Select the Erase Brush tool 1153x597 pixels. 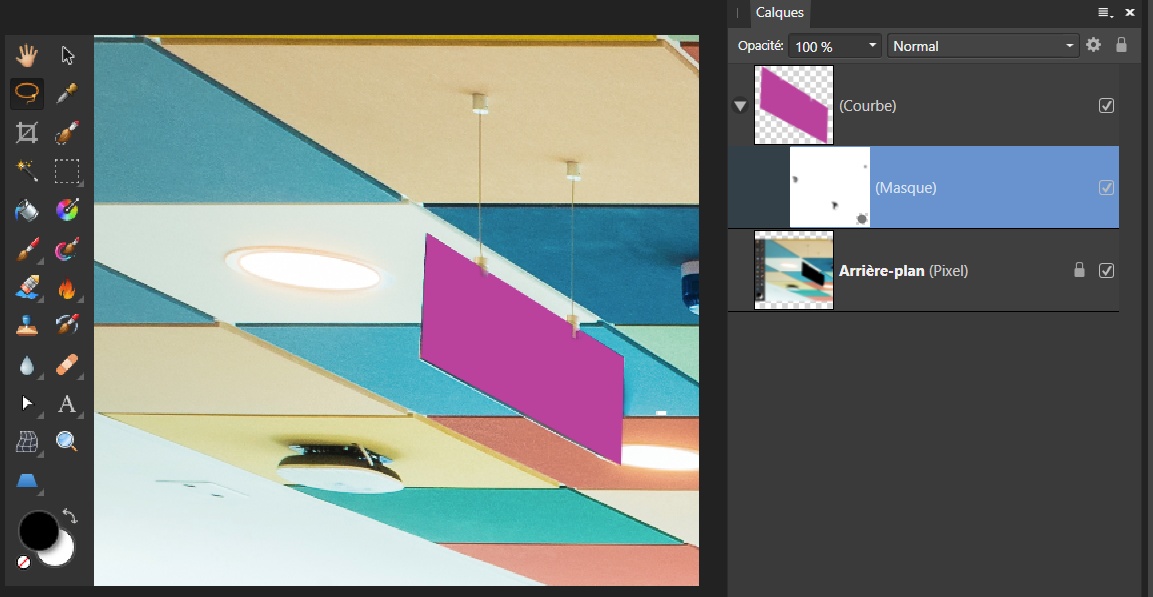tap(27, 287)
